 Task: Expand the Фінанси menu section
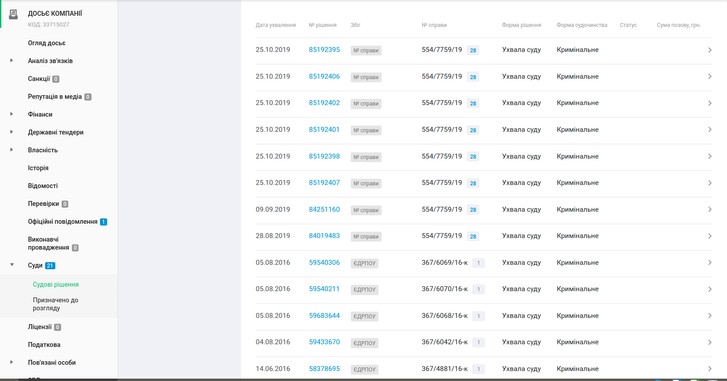coord(12,114)
